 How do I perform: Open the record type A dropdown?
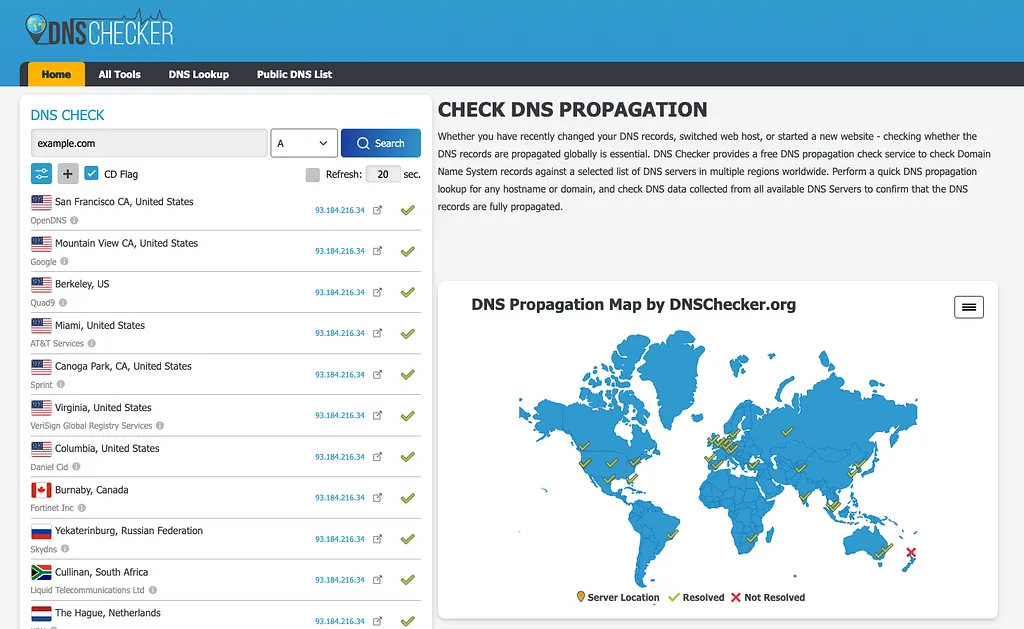tap(304, 143)
